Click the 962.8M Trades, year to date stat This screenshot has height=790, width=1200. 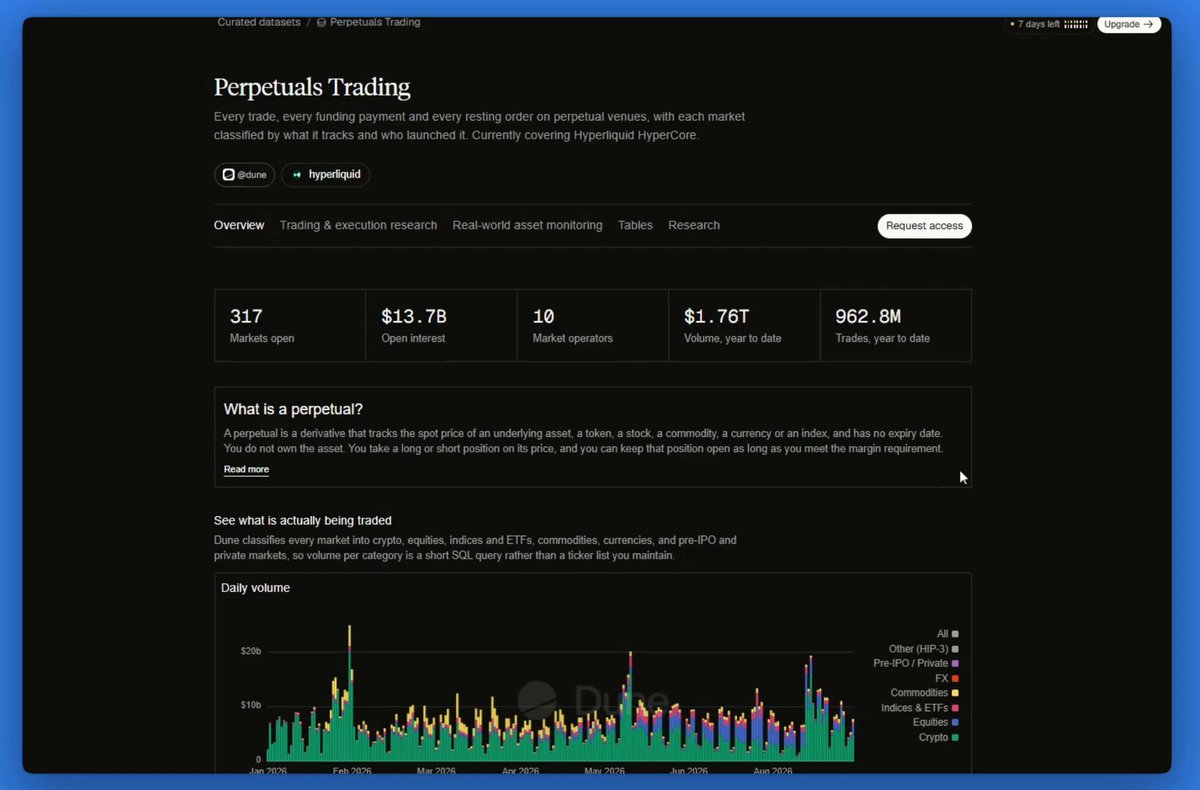pos(896,325)
